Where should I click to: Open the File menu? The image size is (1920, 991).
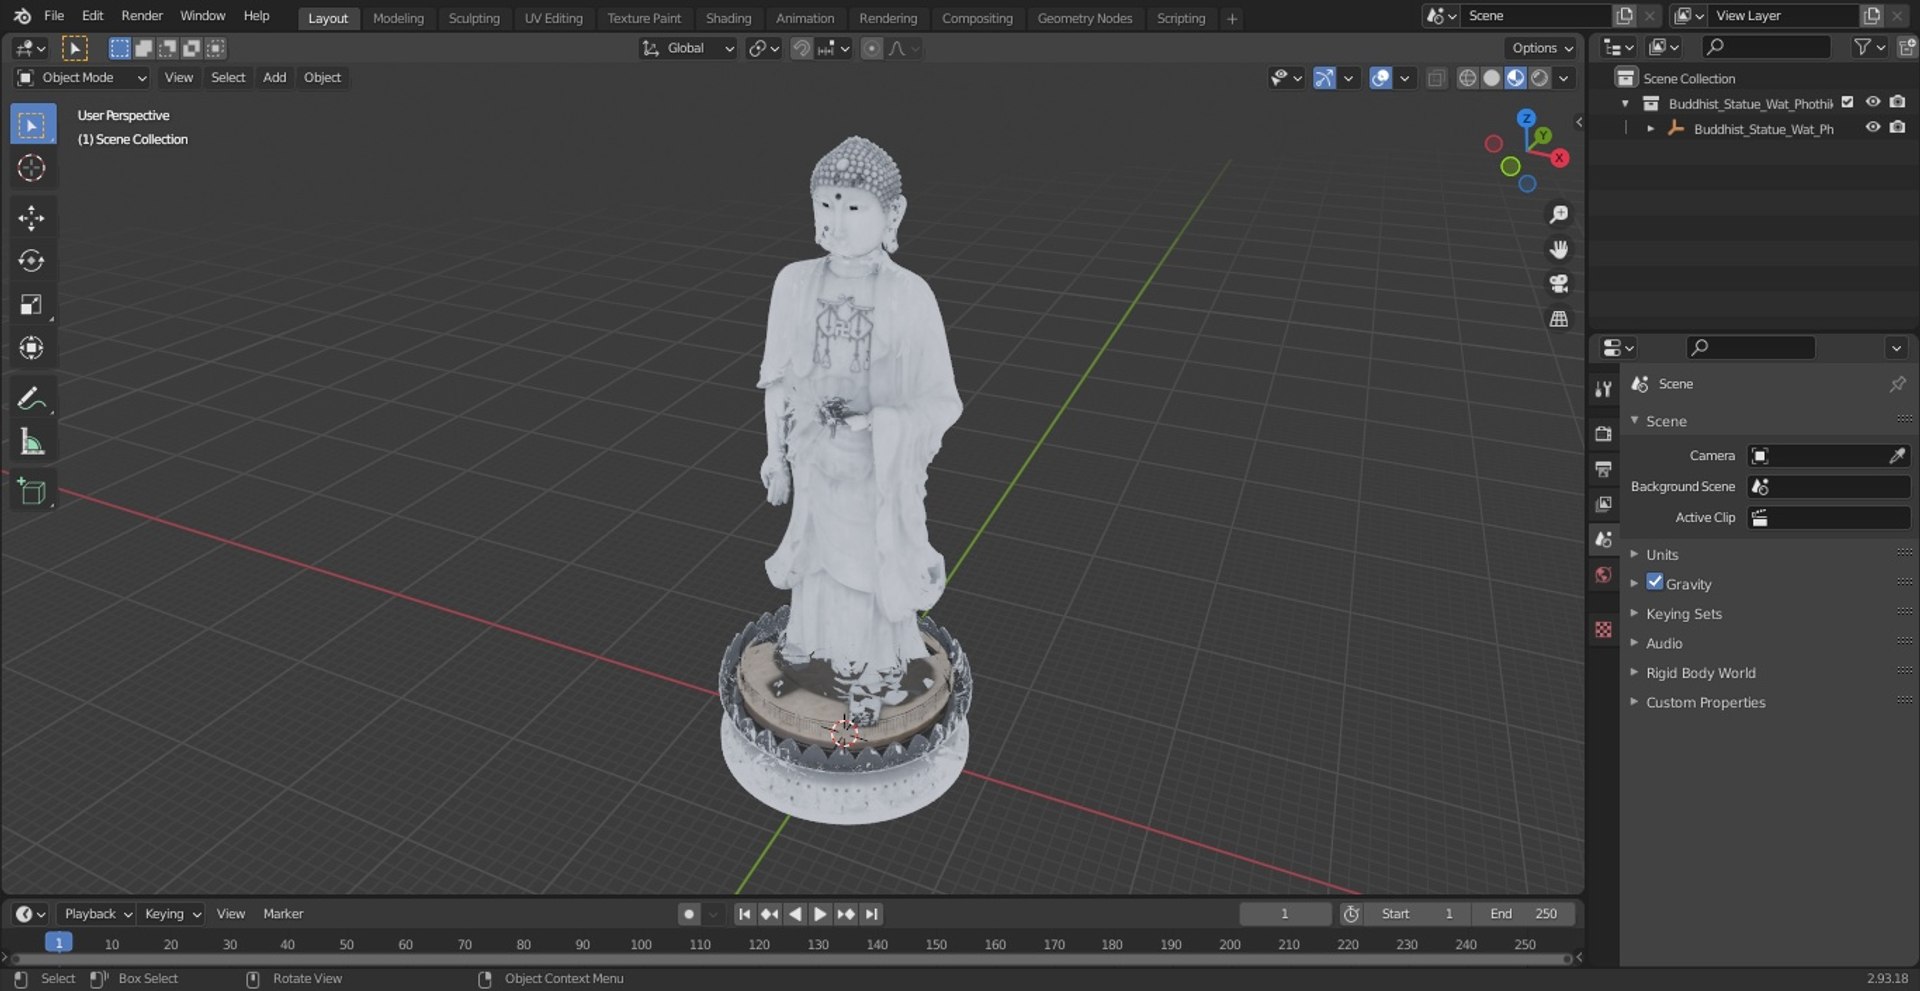tap(54, 16)
